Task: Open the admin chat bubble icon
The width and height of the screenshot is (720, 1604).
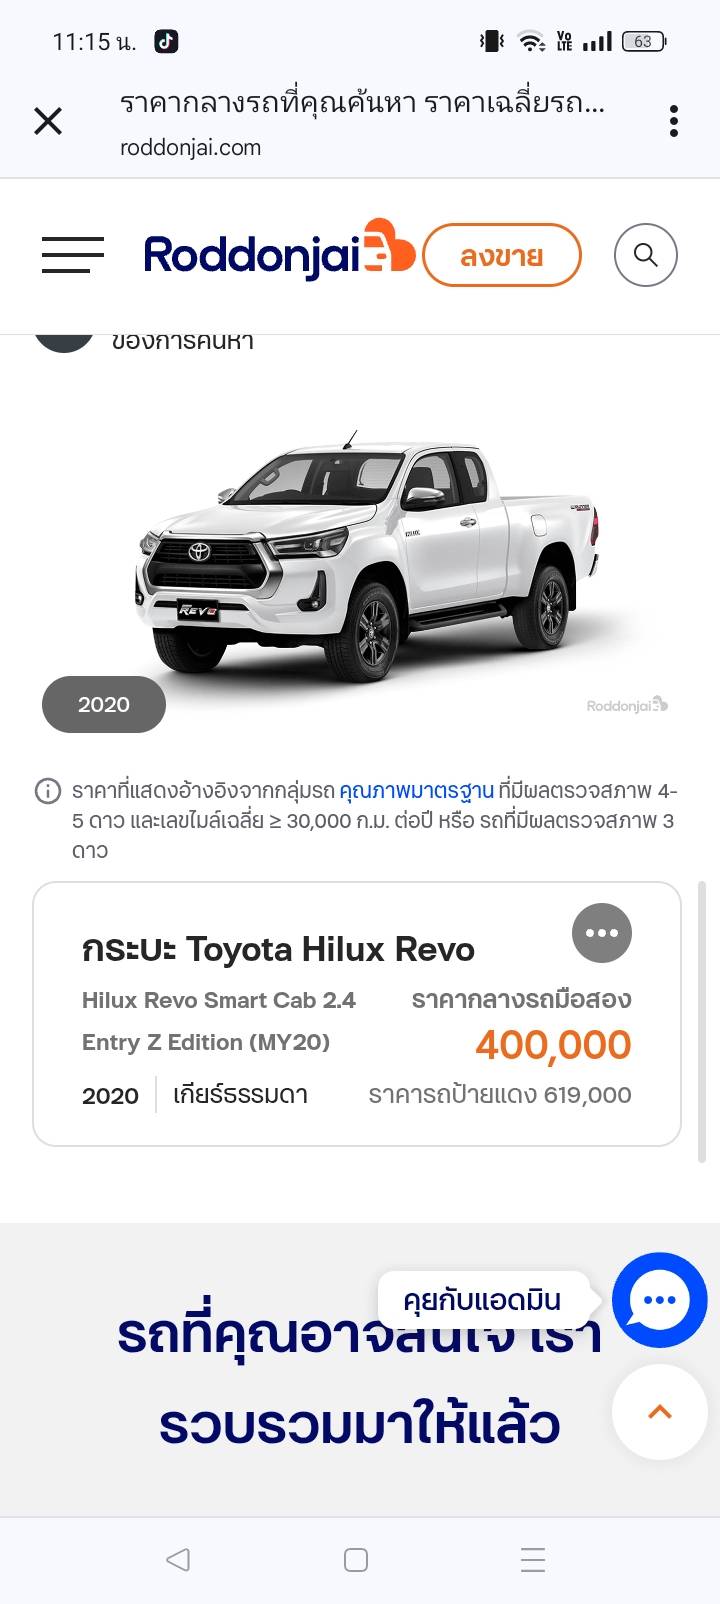Action: [x=659, y=1299]
